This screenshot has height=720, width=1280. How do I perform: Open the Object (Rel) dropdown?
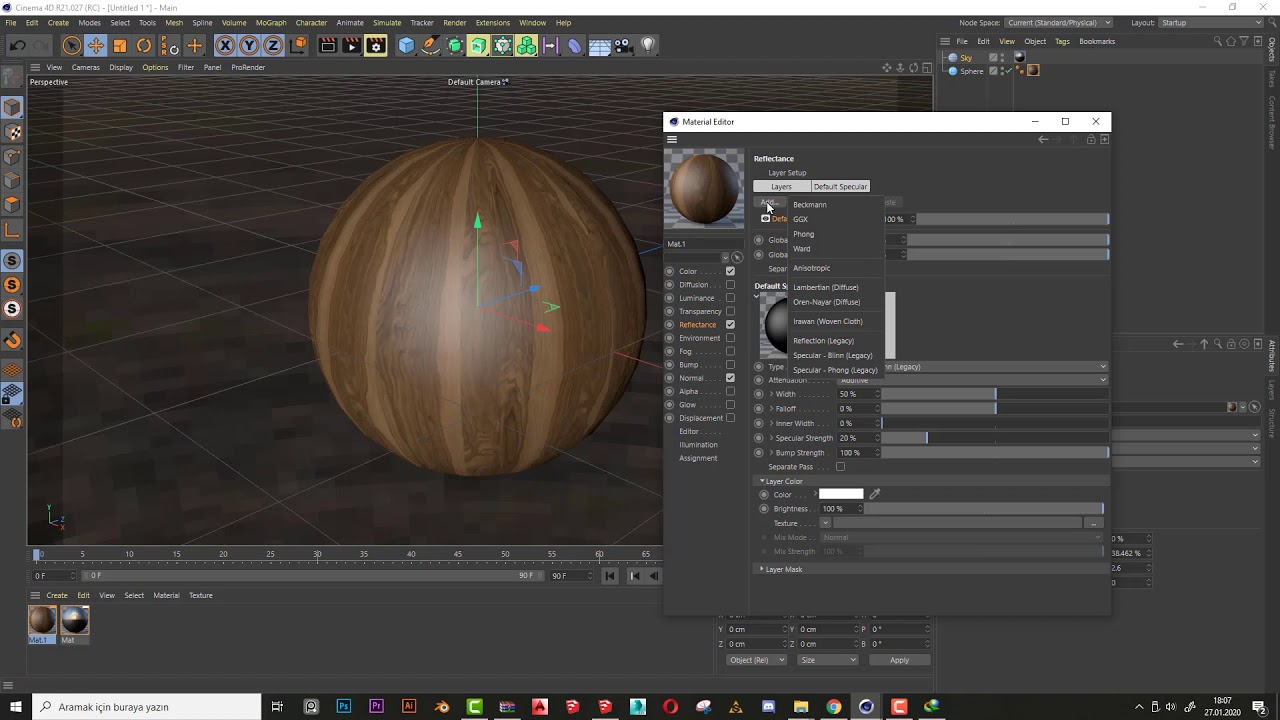pos(757,660)
